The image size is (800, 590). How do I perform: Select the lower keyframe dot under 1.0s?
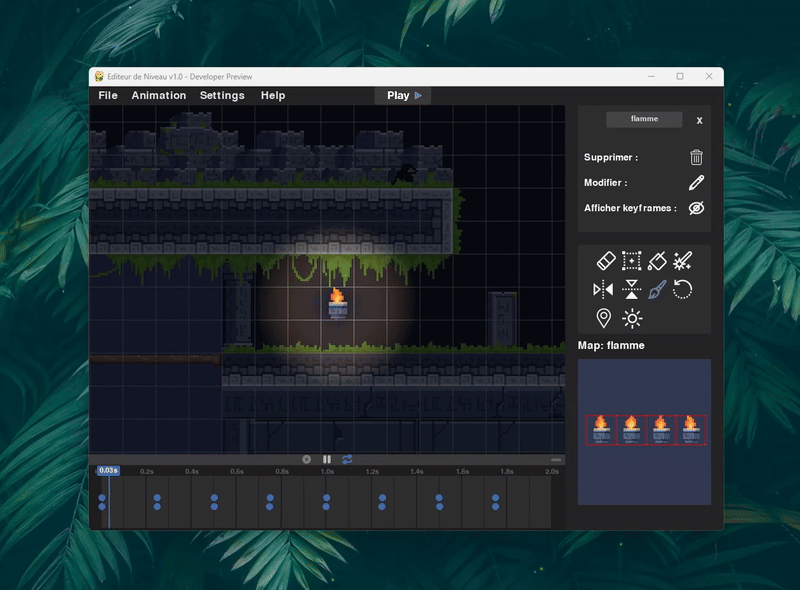pos(327,506)
